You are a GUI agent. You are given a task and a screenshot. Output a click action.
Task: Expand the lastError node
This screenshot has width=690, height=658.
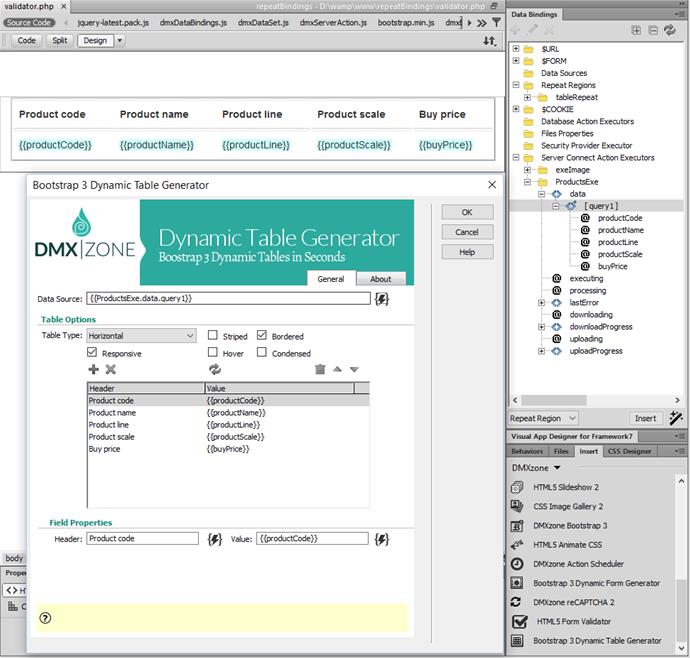coord(541,303)
